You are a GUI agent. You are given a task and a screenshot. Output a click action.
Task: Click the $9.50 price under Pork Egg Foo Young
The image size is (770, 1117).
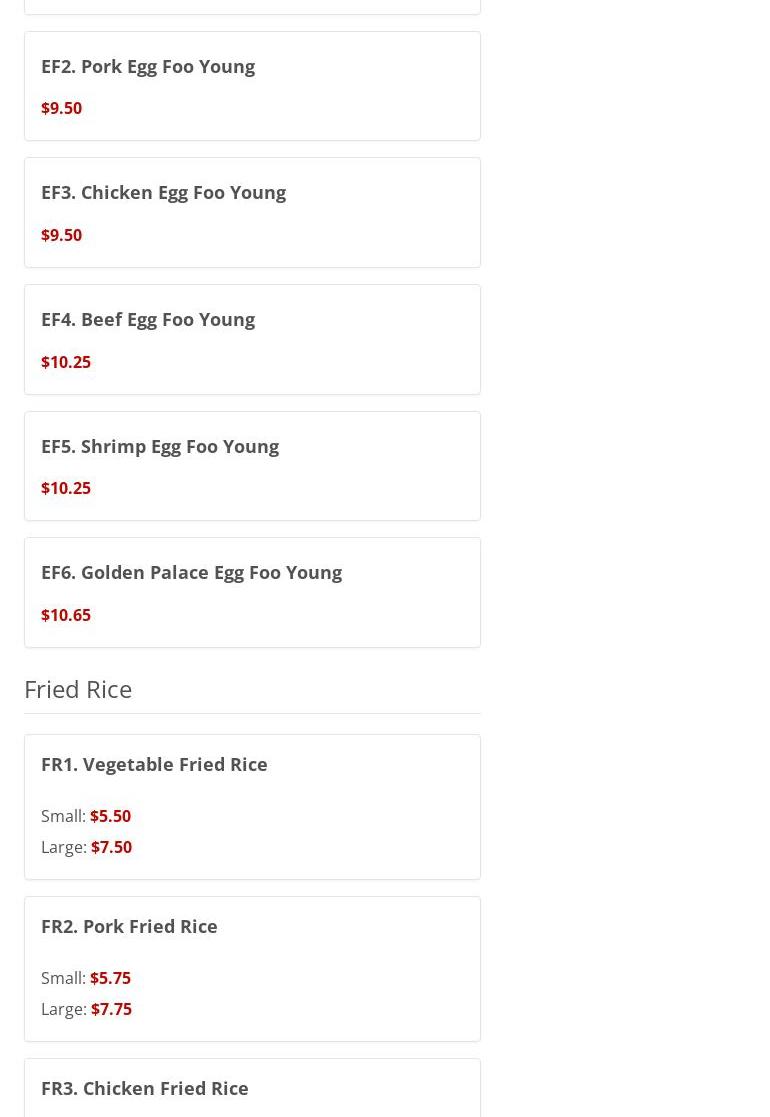(x=61, y=108)
